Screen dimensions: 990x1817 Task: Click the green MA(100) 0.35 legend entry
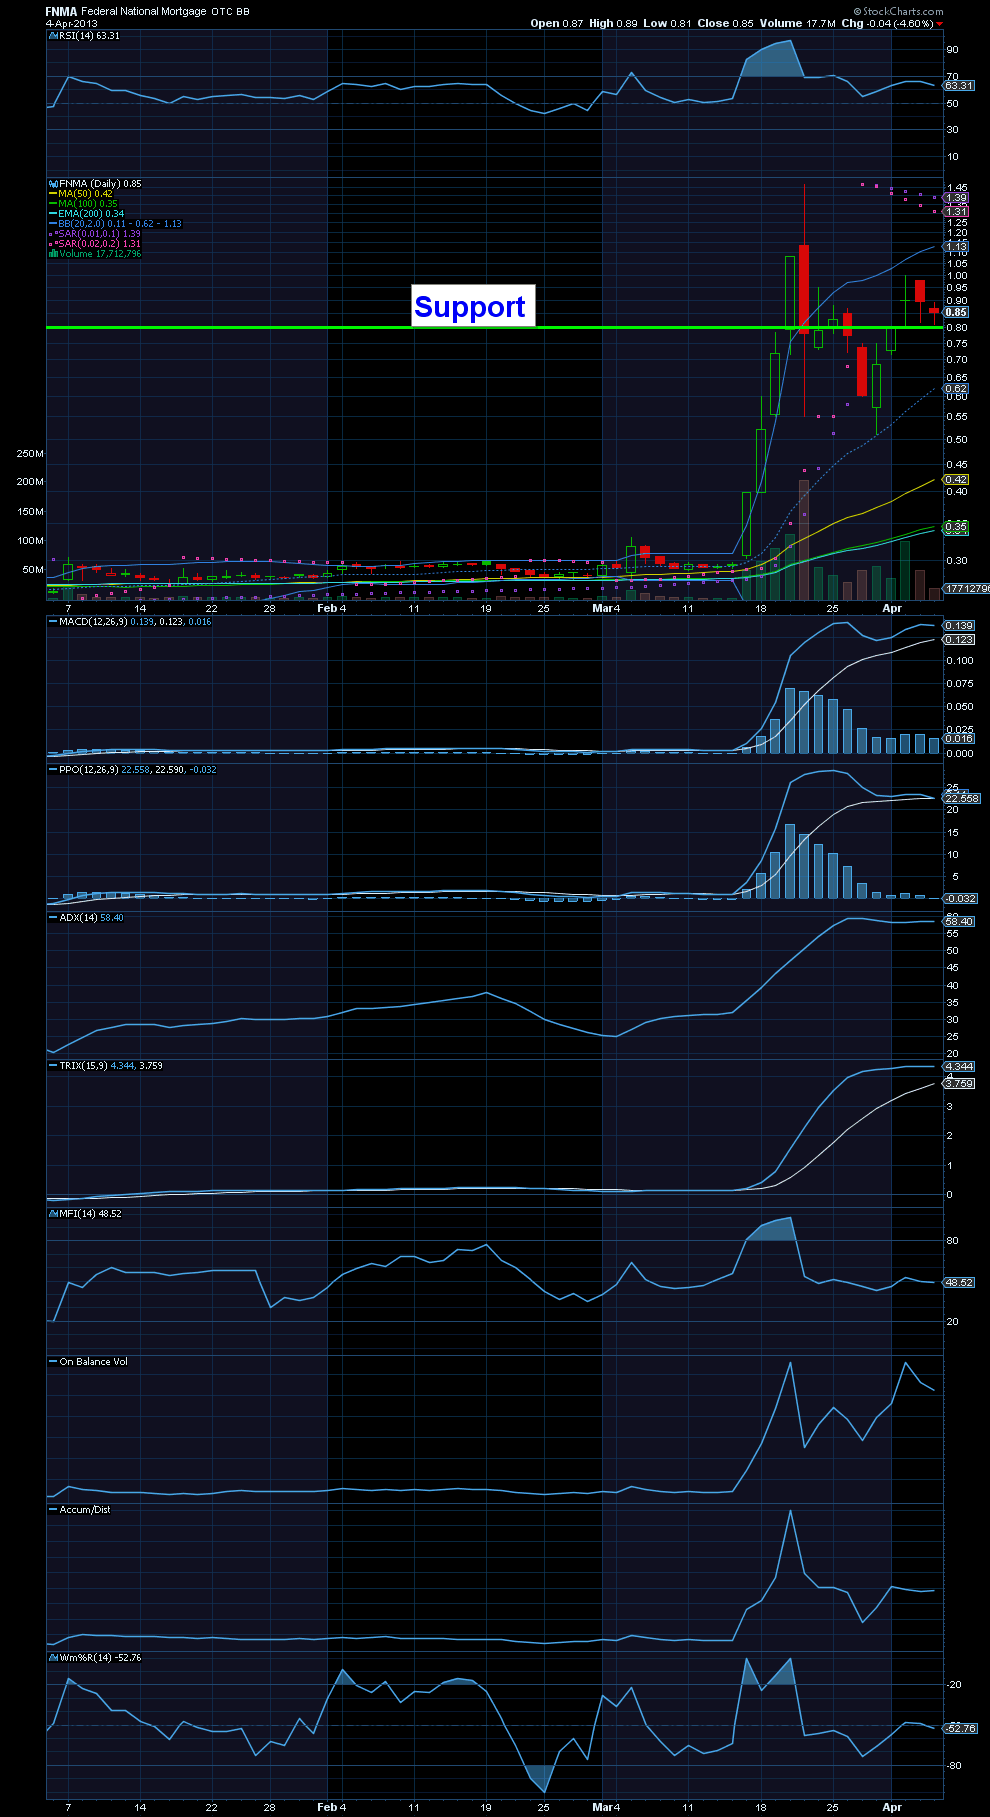83,204
